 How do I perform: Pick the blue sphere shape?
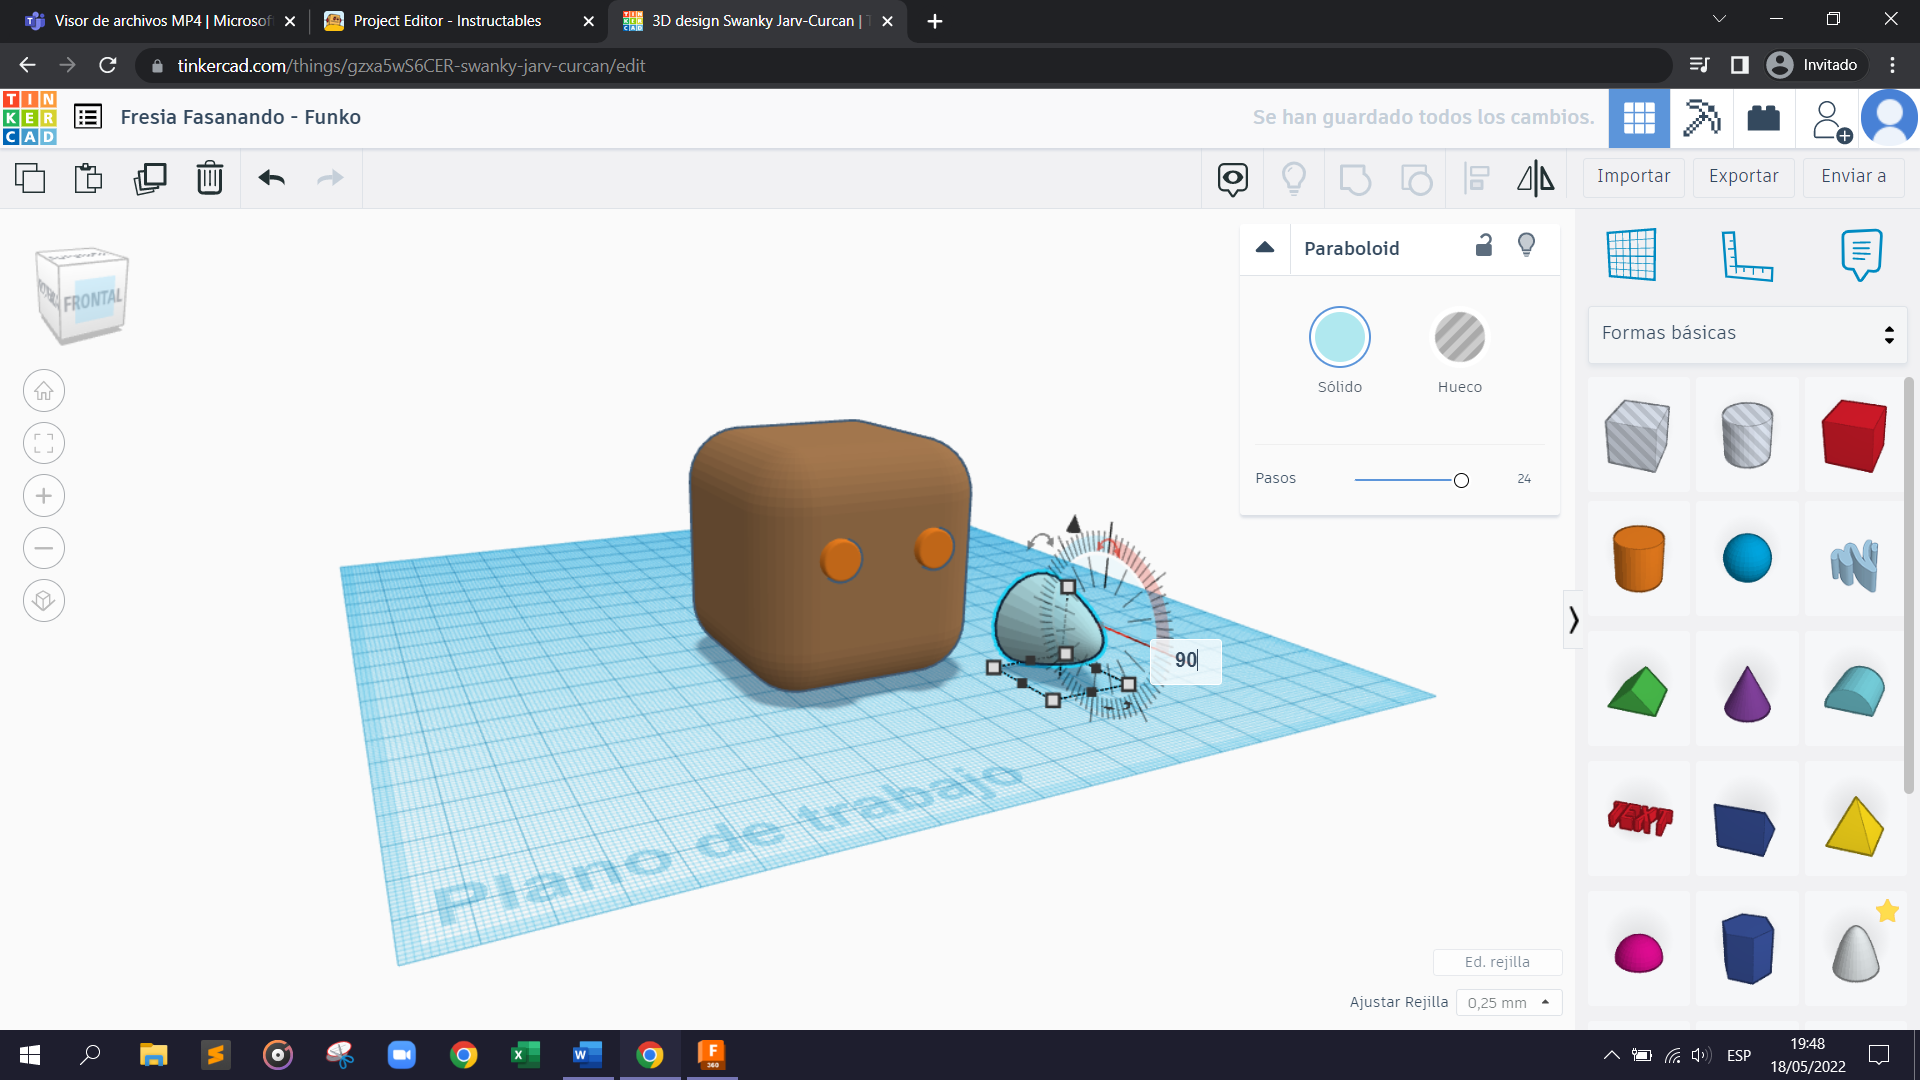coord(1747,558)
